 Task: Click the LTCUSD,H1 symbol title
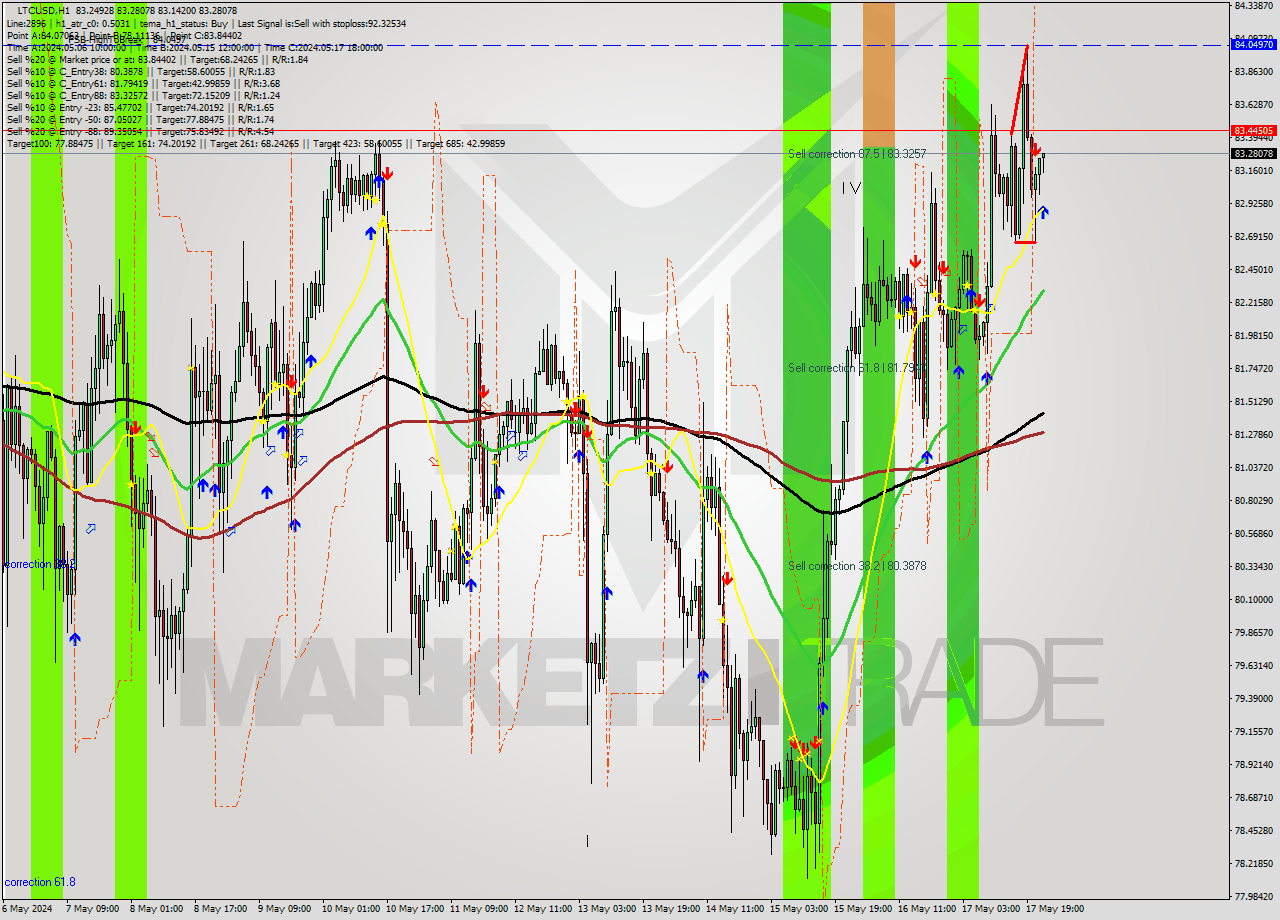coord(43,9)
